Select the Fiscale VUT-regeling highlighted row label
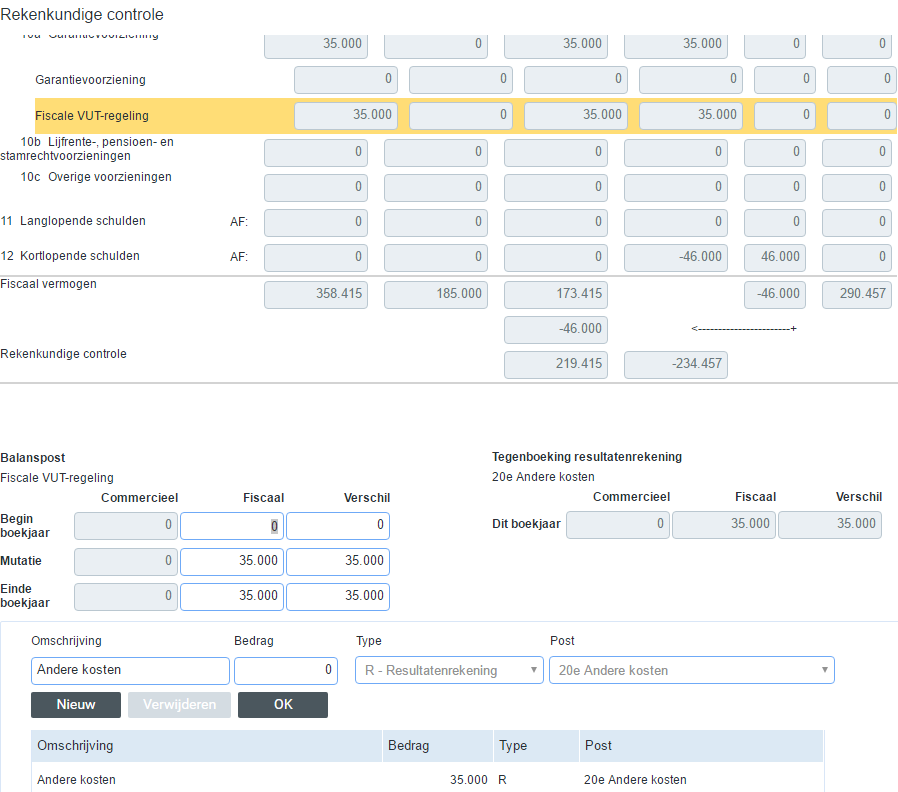898x792 pixels. pyautogui.click(x=92, y=116)
